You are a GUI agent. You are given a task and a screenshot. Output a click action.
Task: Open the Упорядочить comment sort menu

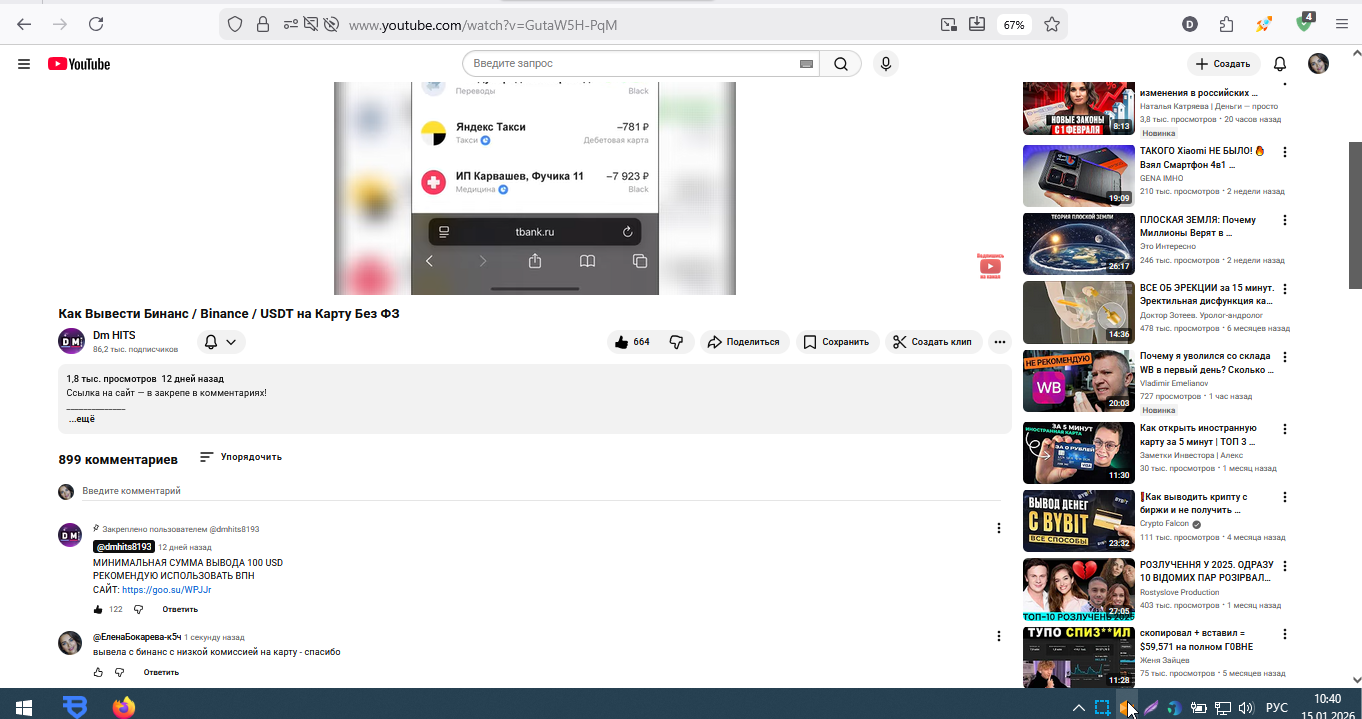click(241, 457)
